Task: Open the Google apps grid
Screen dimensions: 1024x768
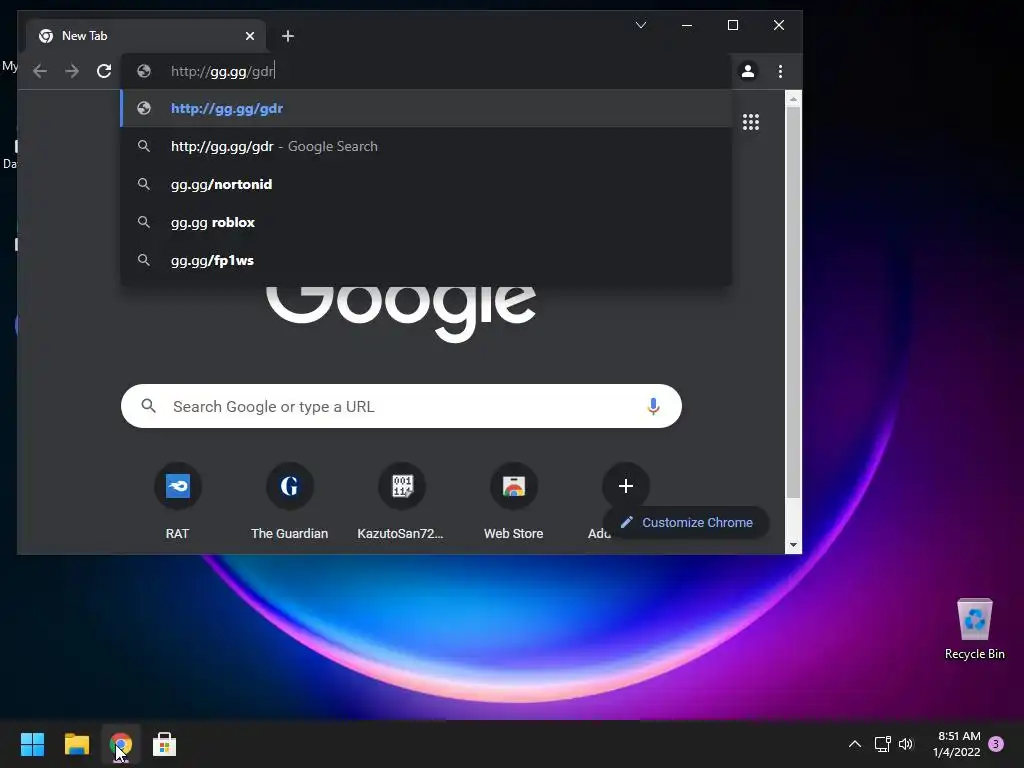Action: tap(751, 122)
